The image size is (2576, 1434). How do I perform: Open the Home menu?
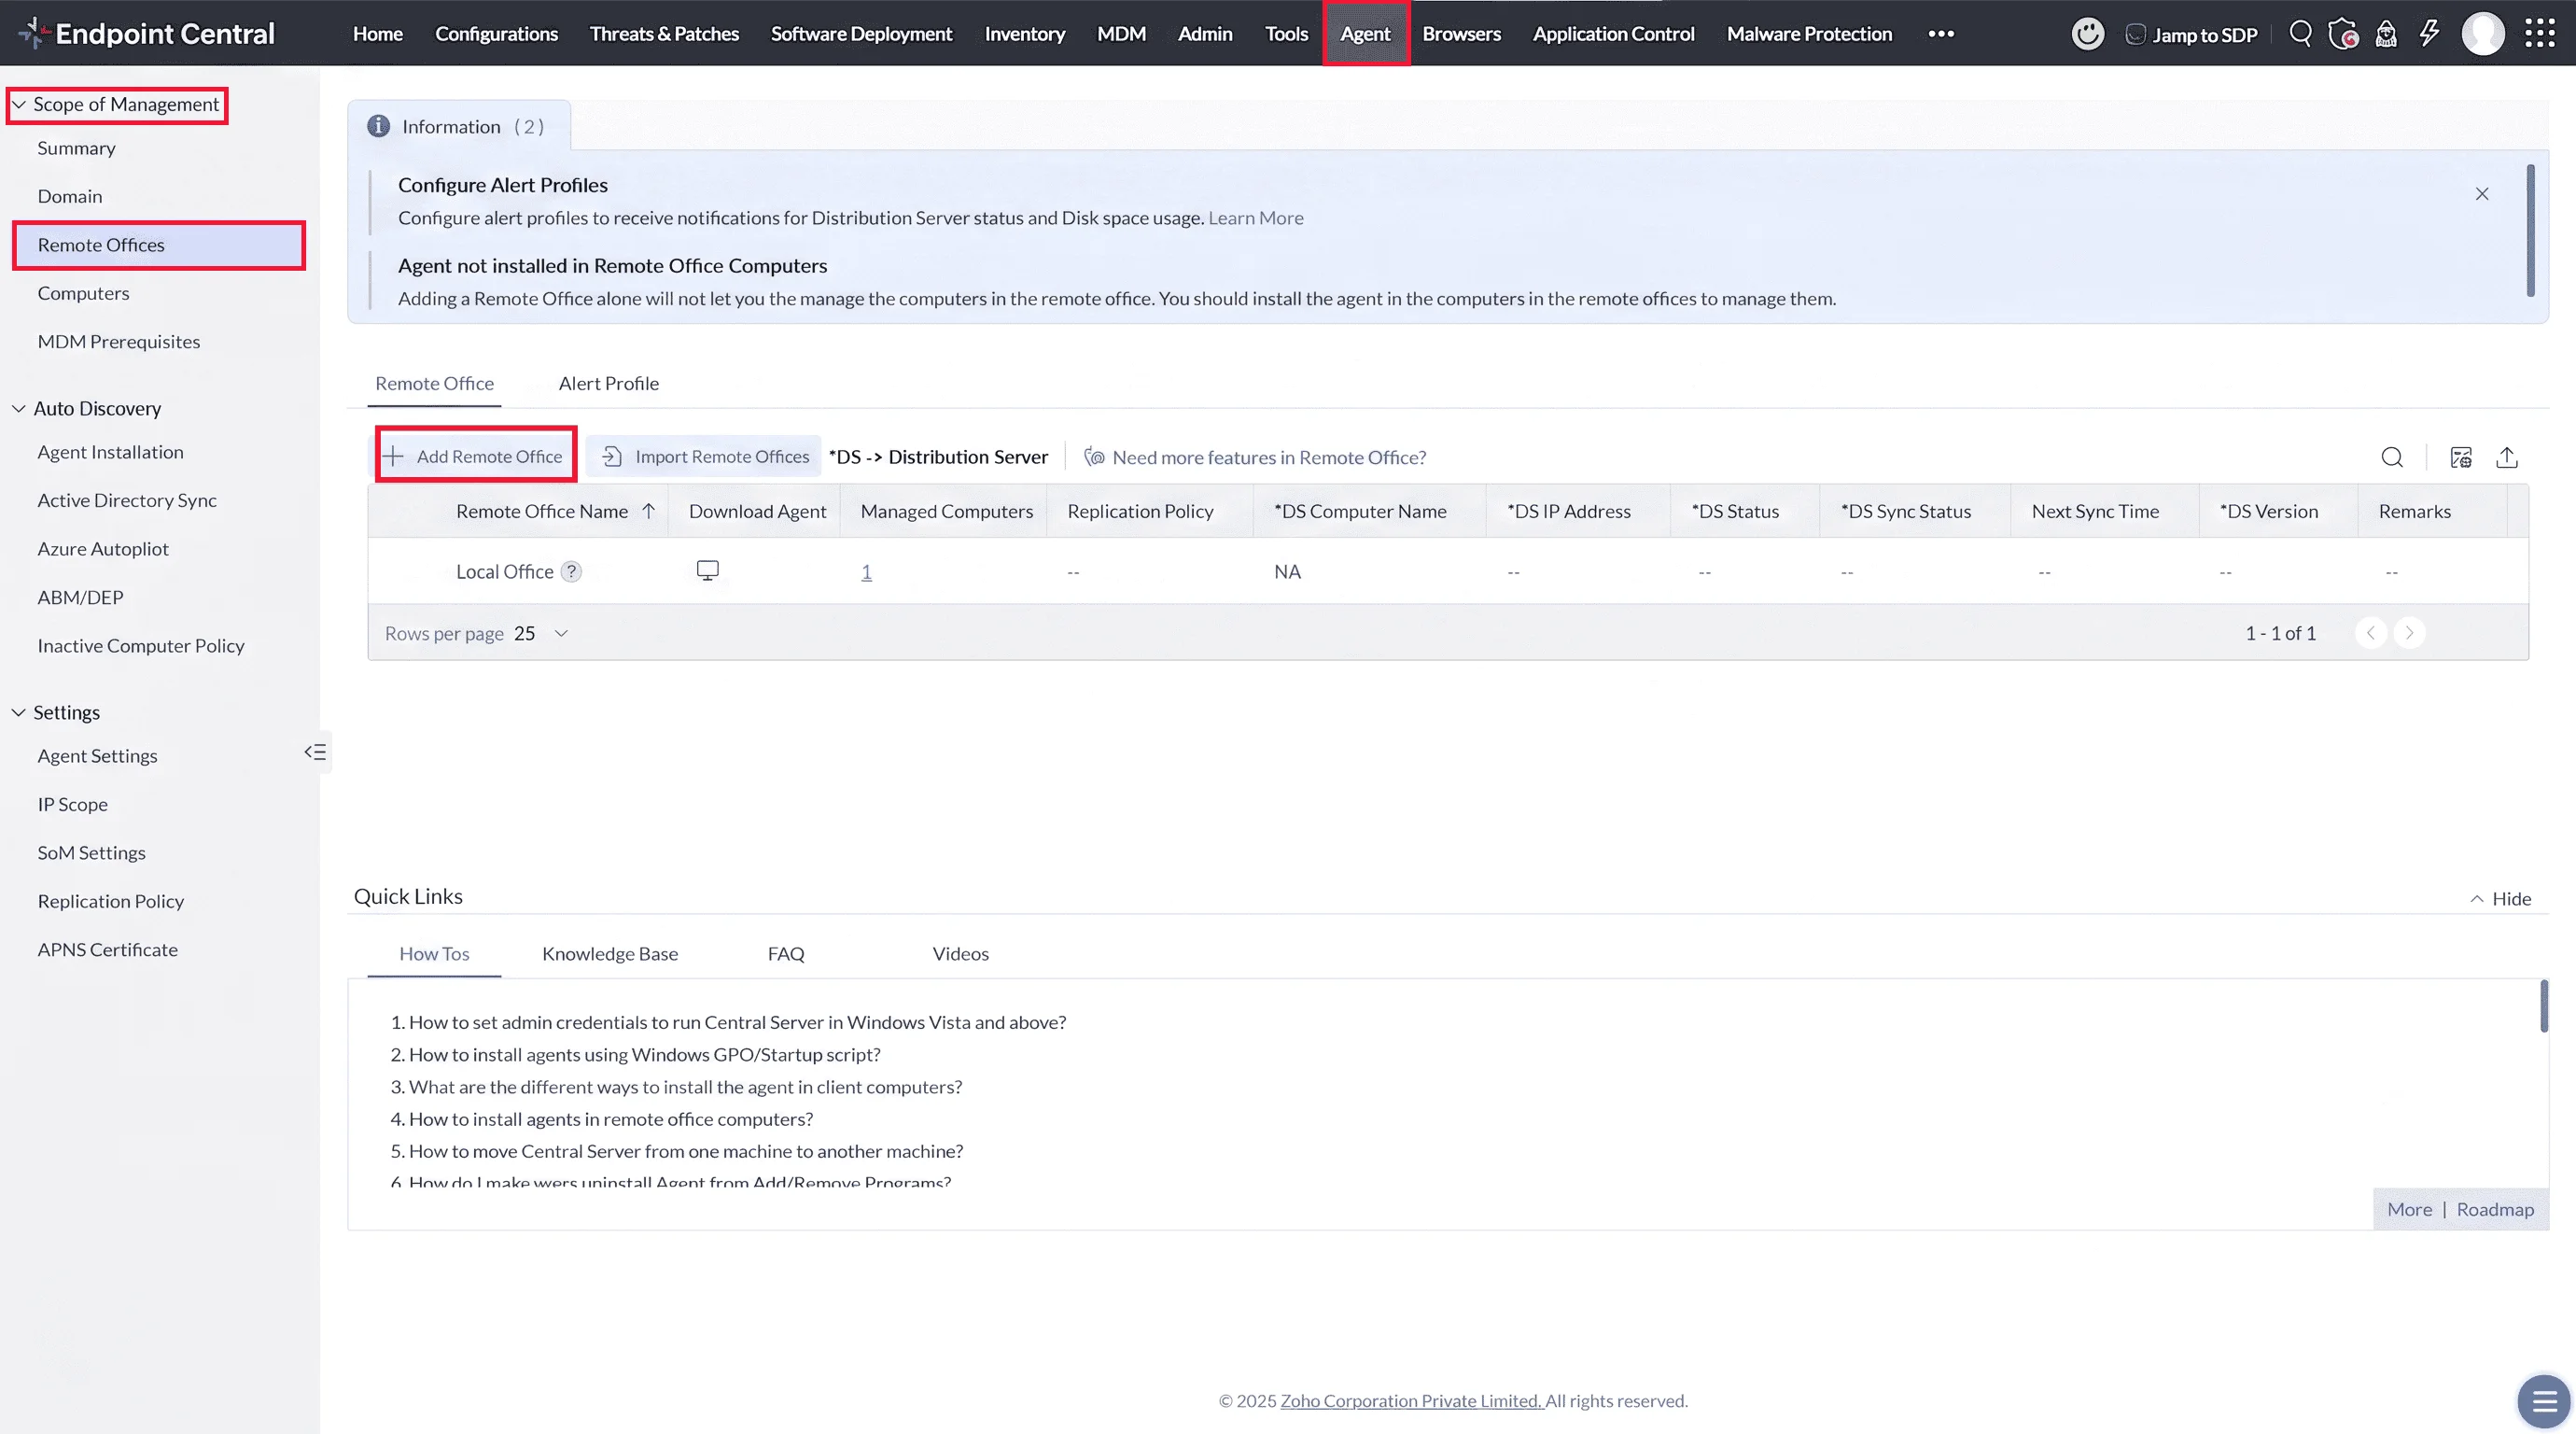coord(377,34)
